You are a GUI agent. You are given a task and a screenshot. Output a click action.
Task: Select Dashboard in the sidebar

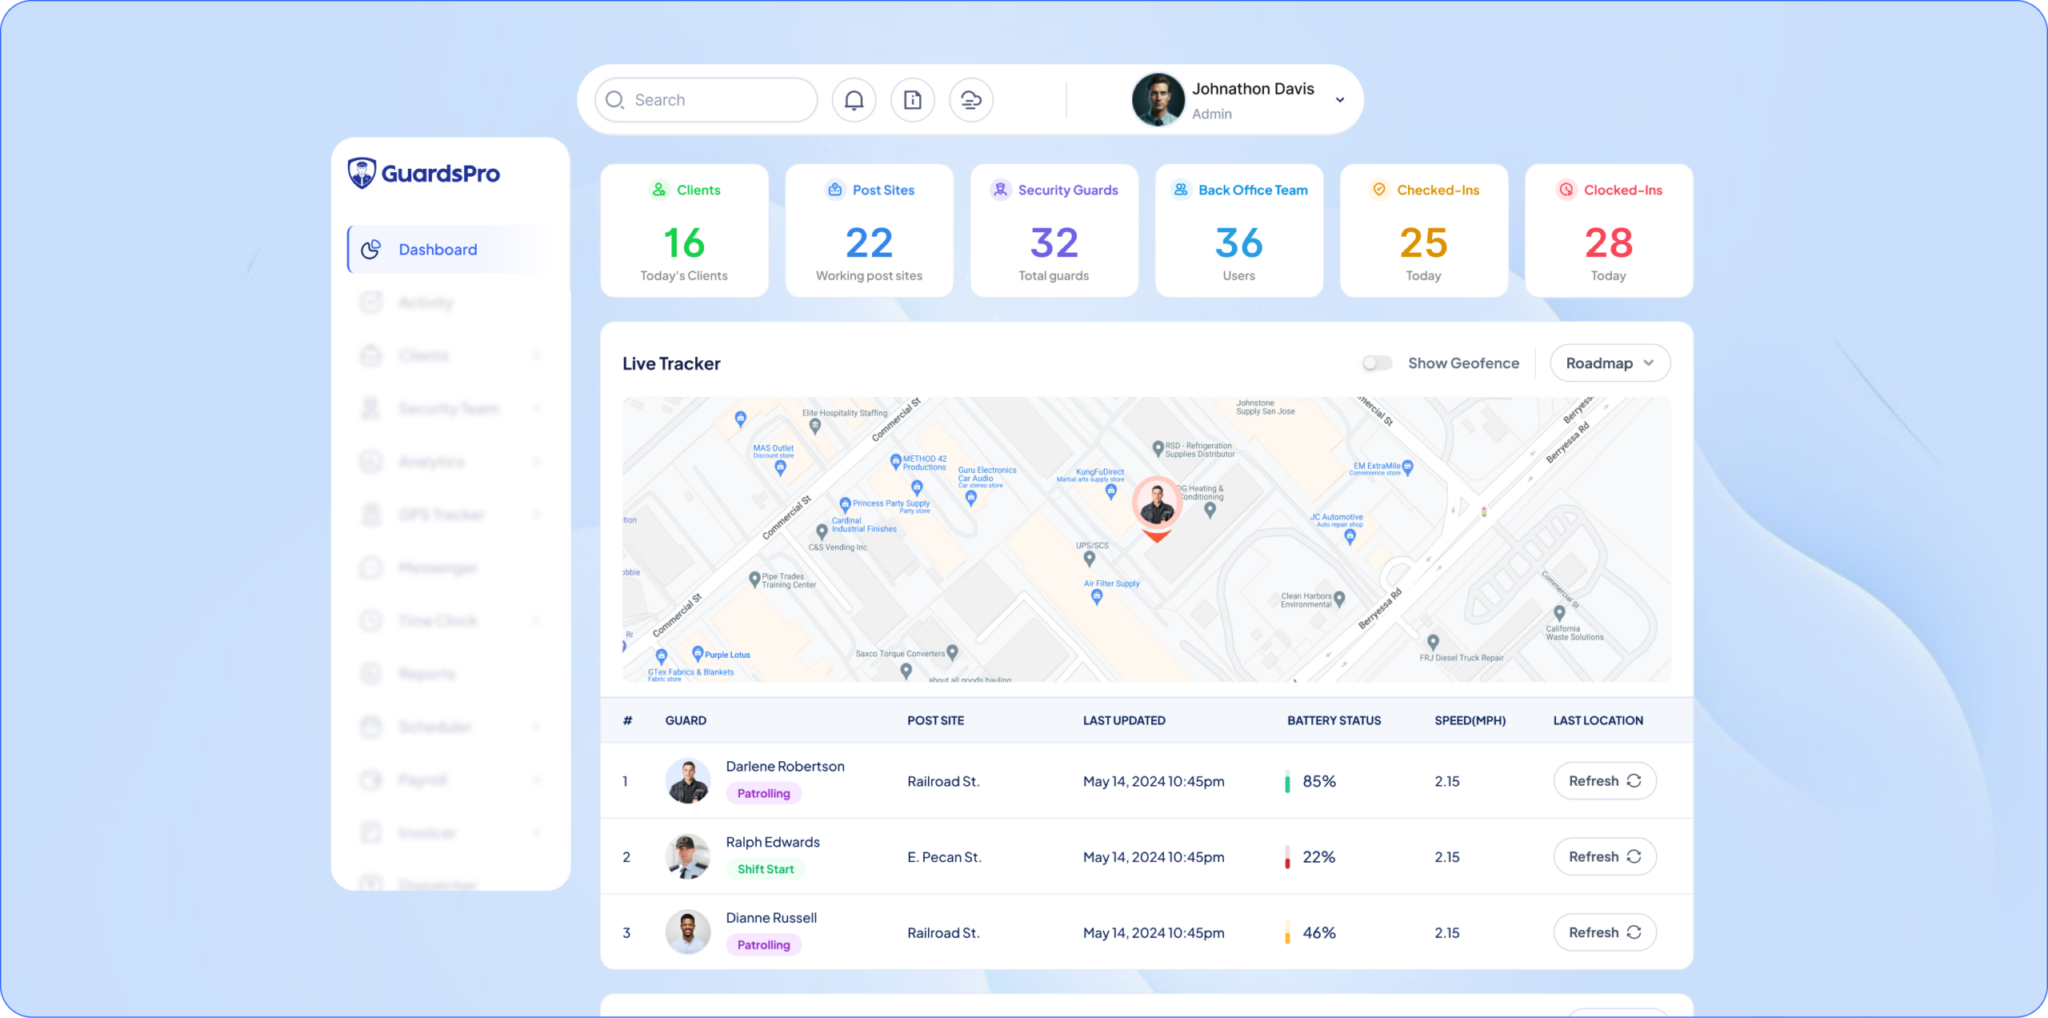438,250
